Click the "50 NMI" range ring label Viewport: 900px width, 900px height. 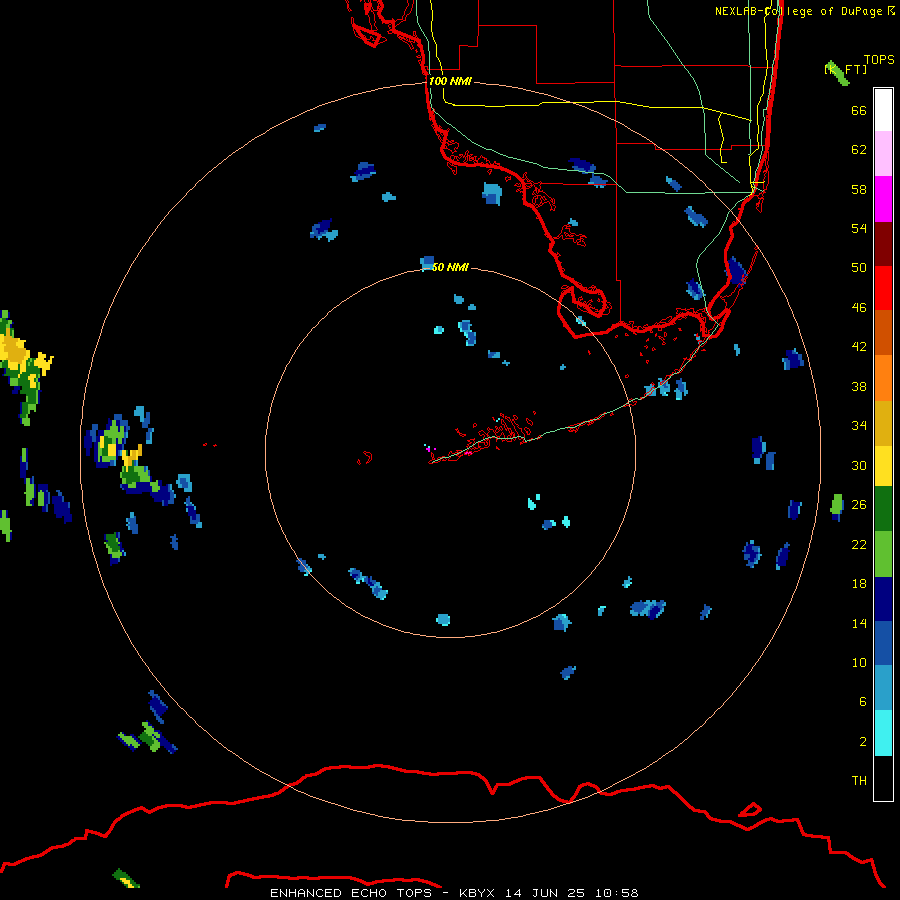(x=450, y=267)
